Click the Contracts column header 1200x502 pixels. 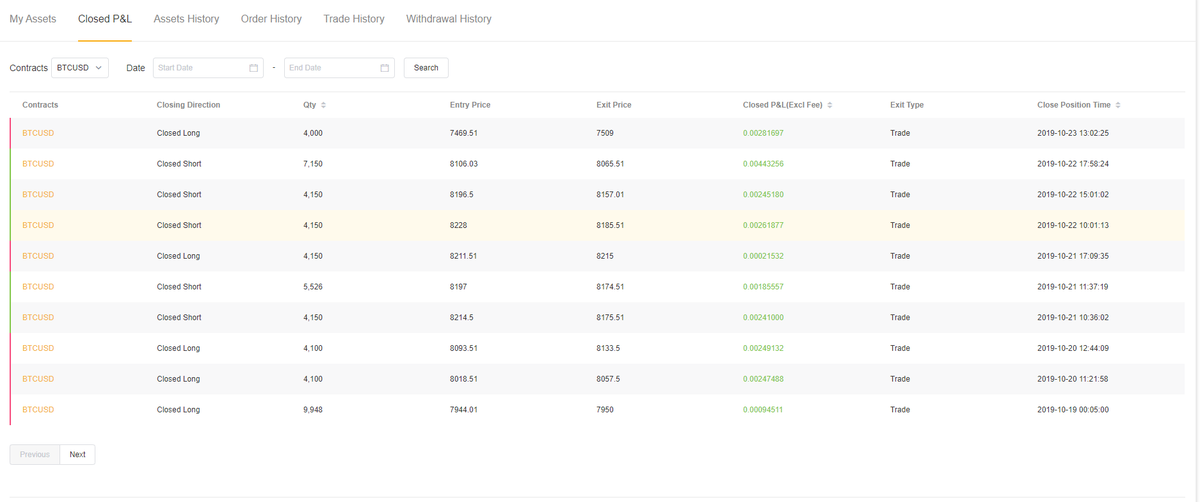pos(40,105)
